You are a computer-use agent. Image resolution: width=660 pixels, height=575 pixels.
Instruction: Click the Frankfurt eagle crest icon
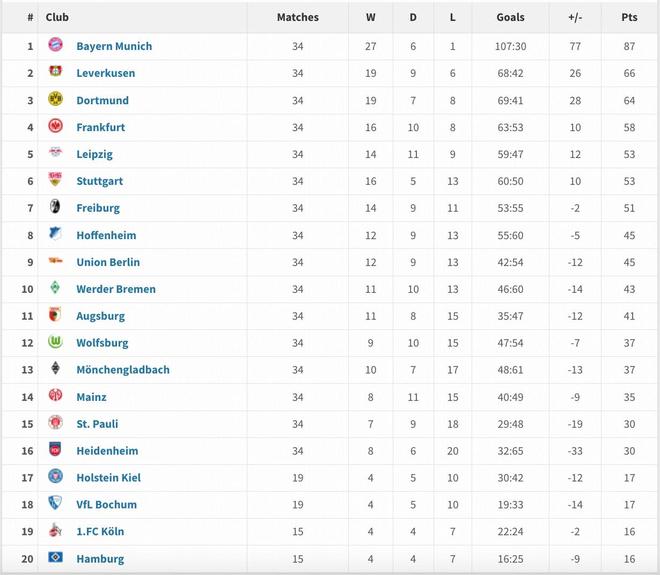(55, 127)
